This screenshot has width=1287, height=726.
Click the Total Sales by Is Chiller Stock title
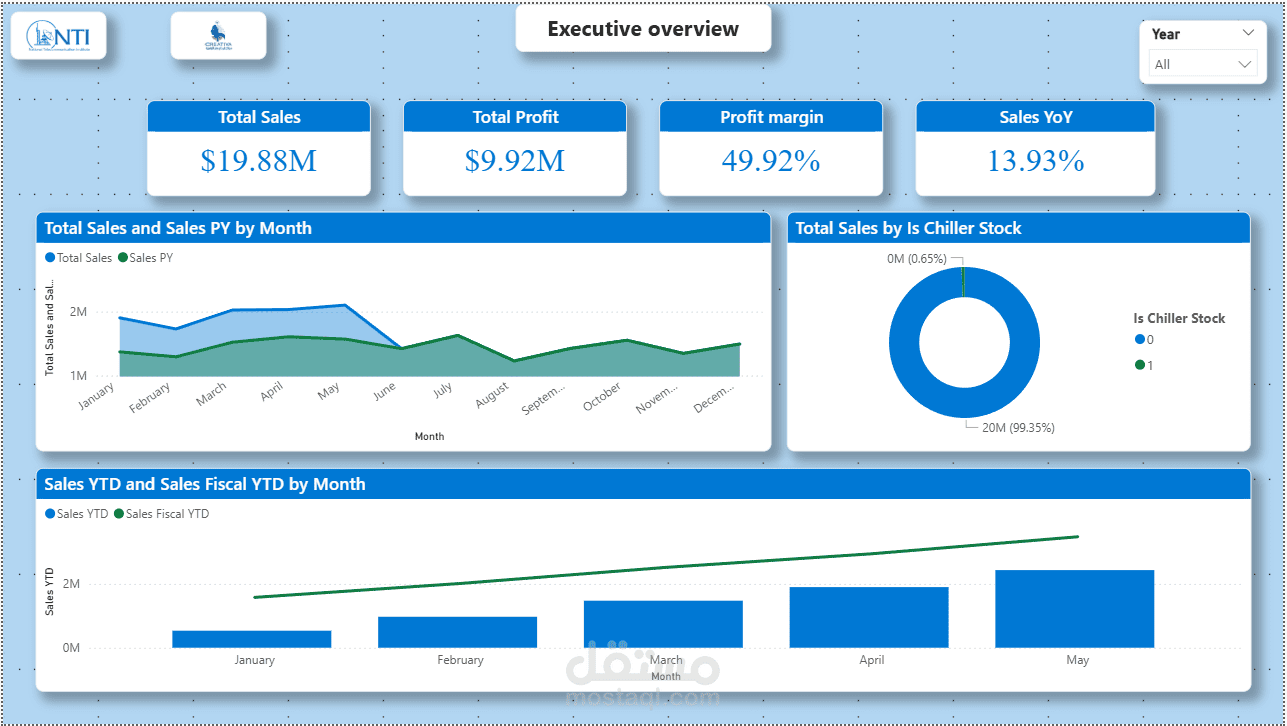[x=908, y=228]
